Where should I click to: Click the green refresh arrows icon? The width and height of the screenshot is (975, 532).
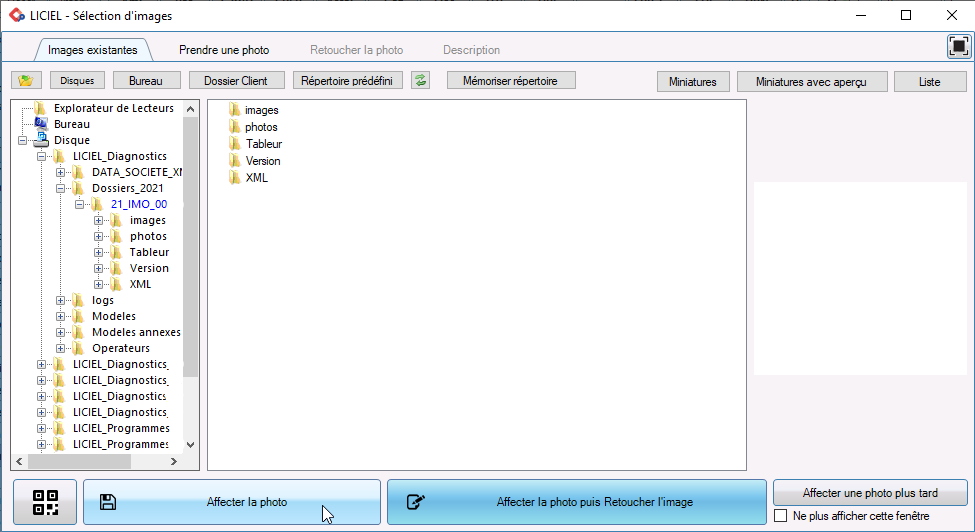[x=420, y=81]
